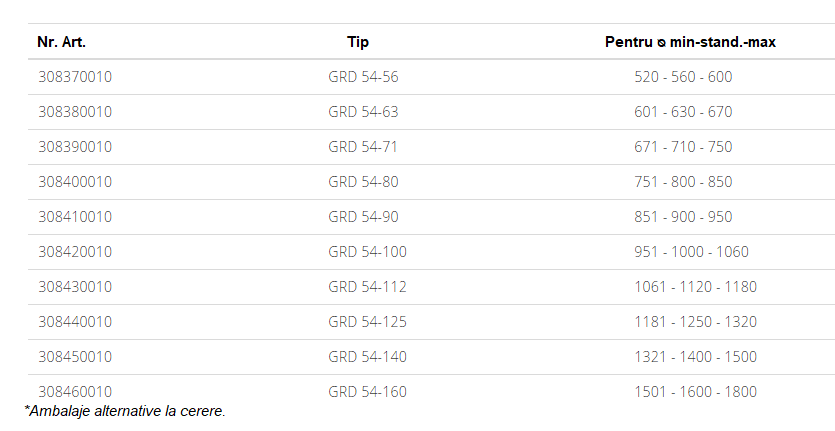
Task: Click type cell GRD 54-71
Action: pos(363,147)
